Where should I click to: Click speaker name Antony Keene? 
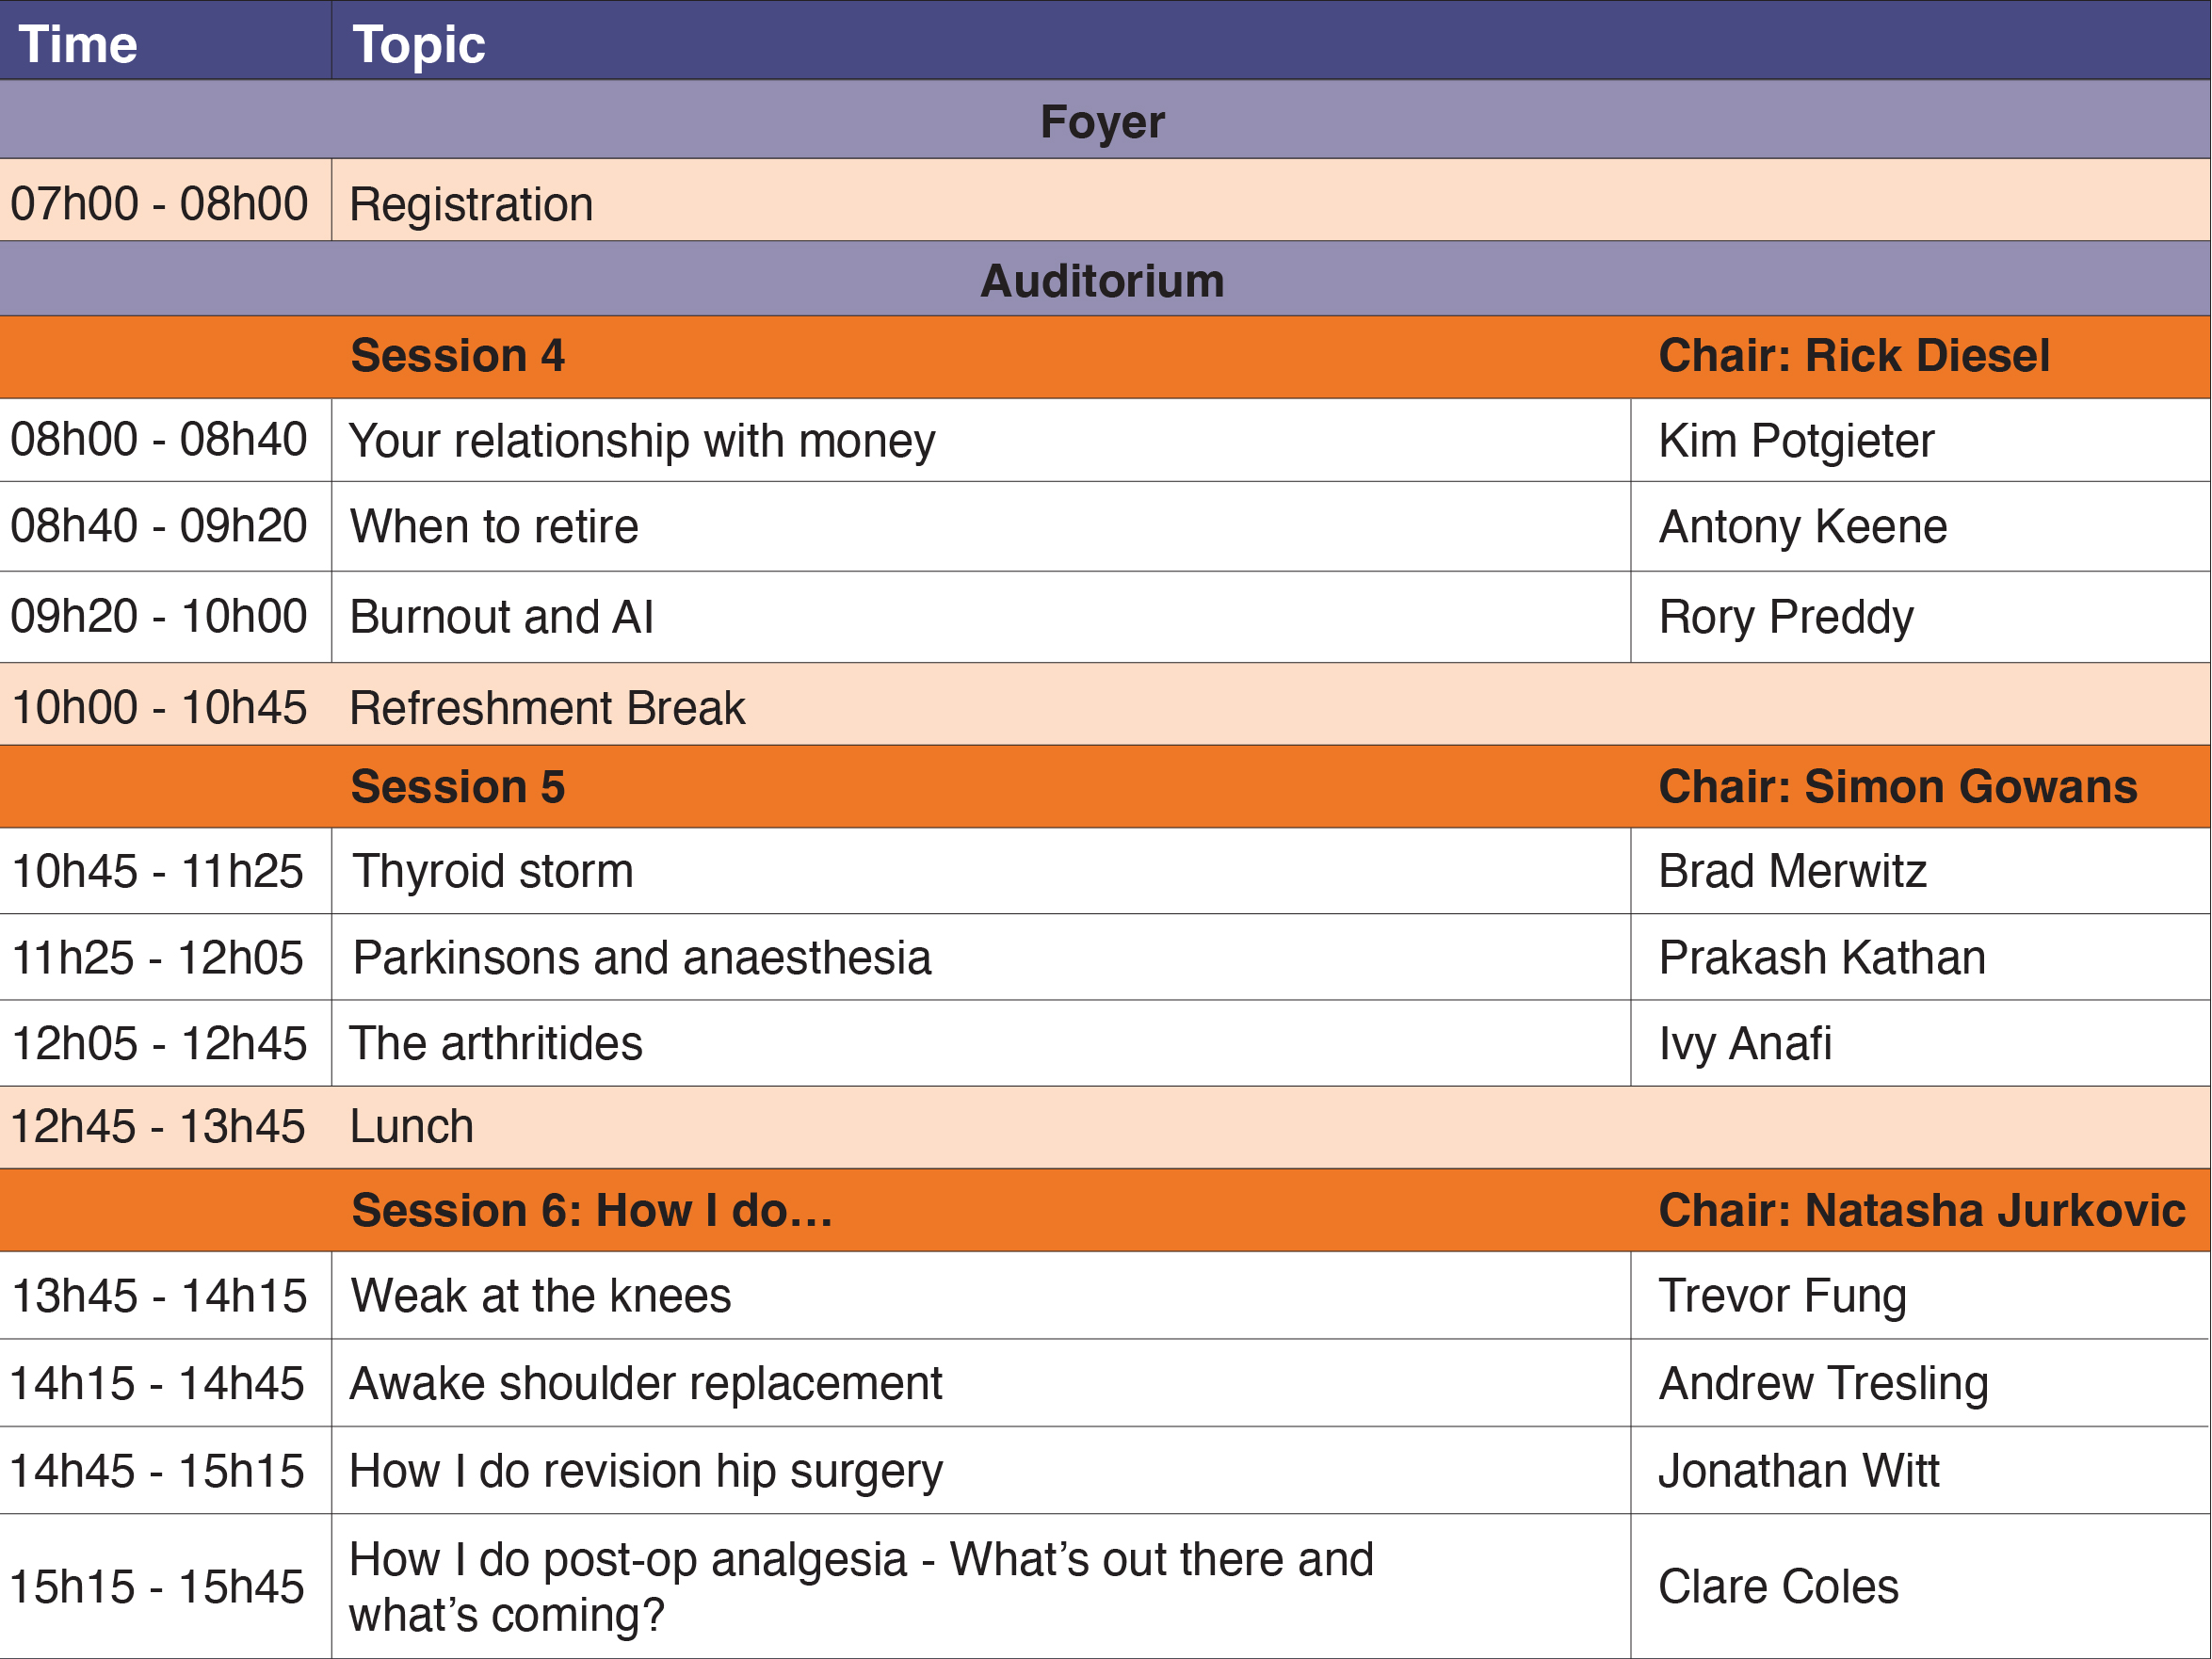point(1802,527)
